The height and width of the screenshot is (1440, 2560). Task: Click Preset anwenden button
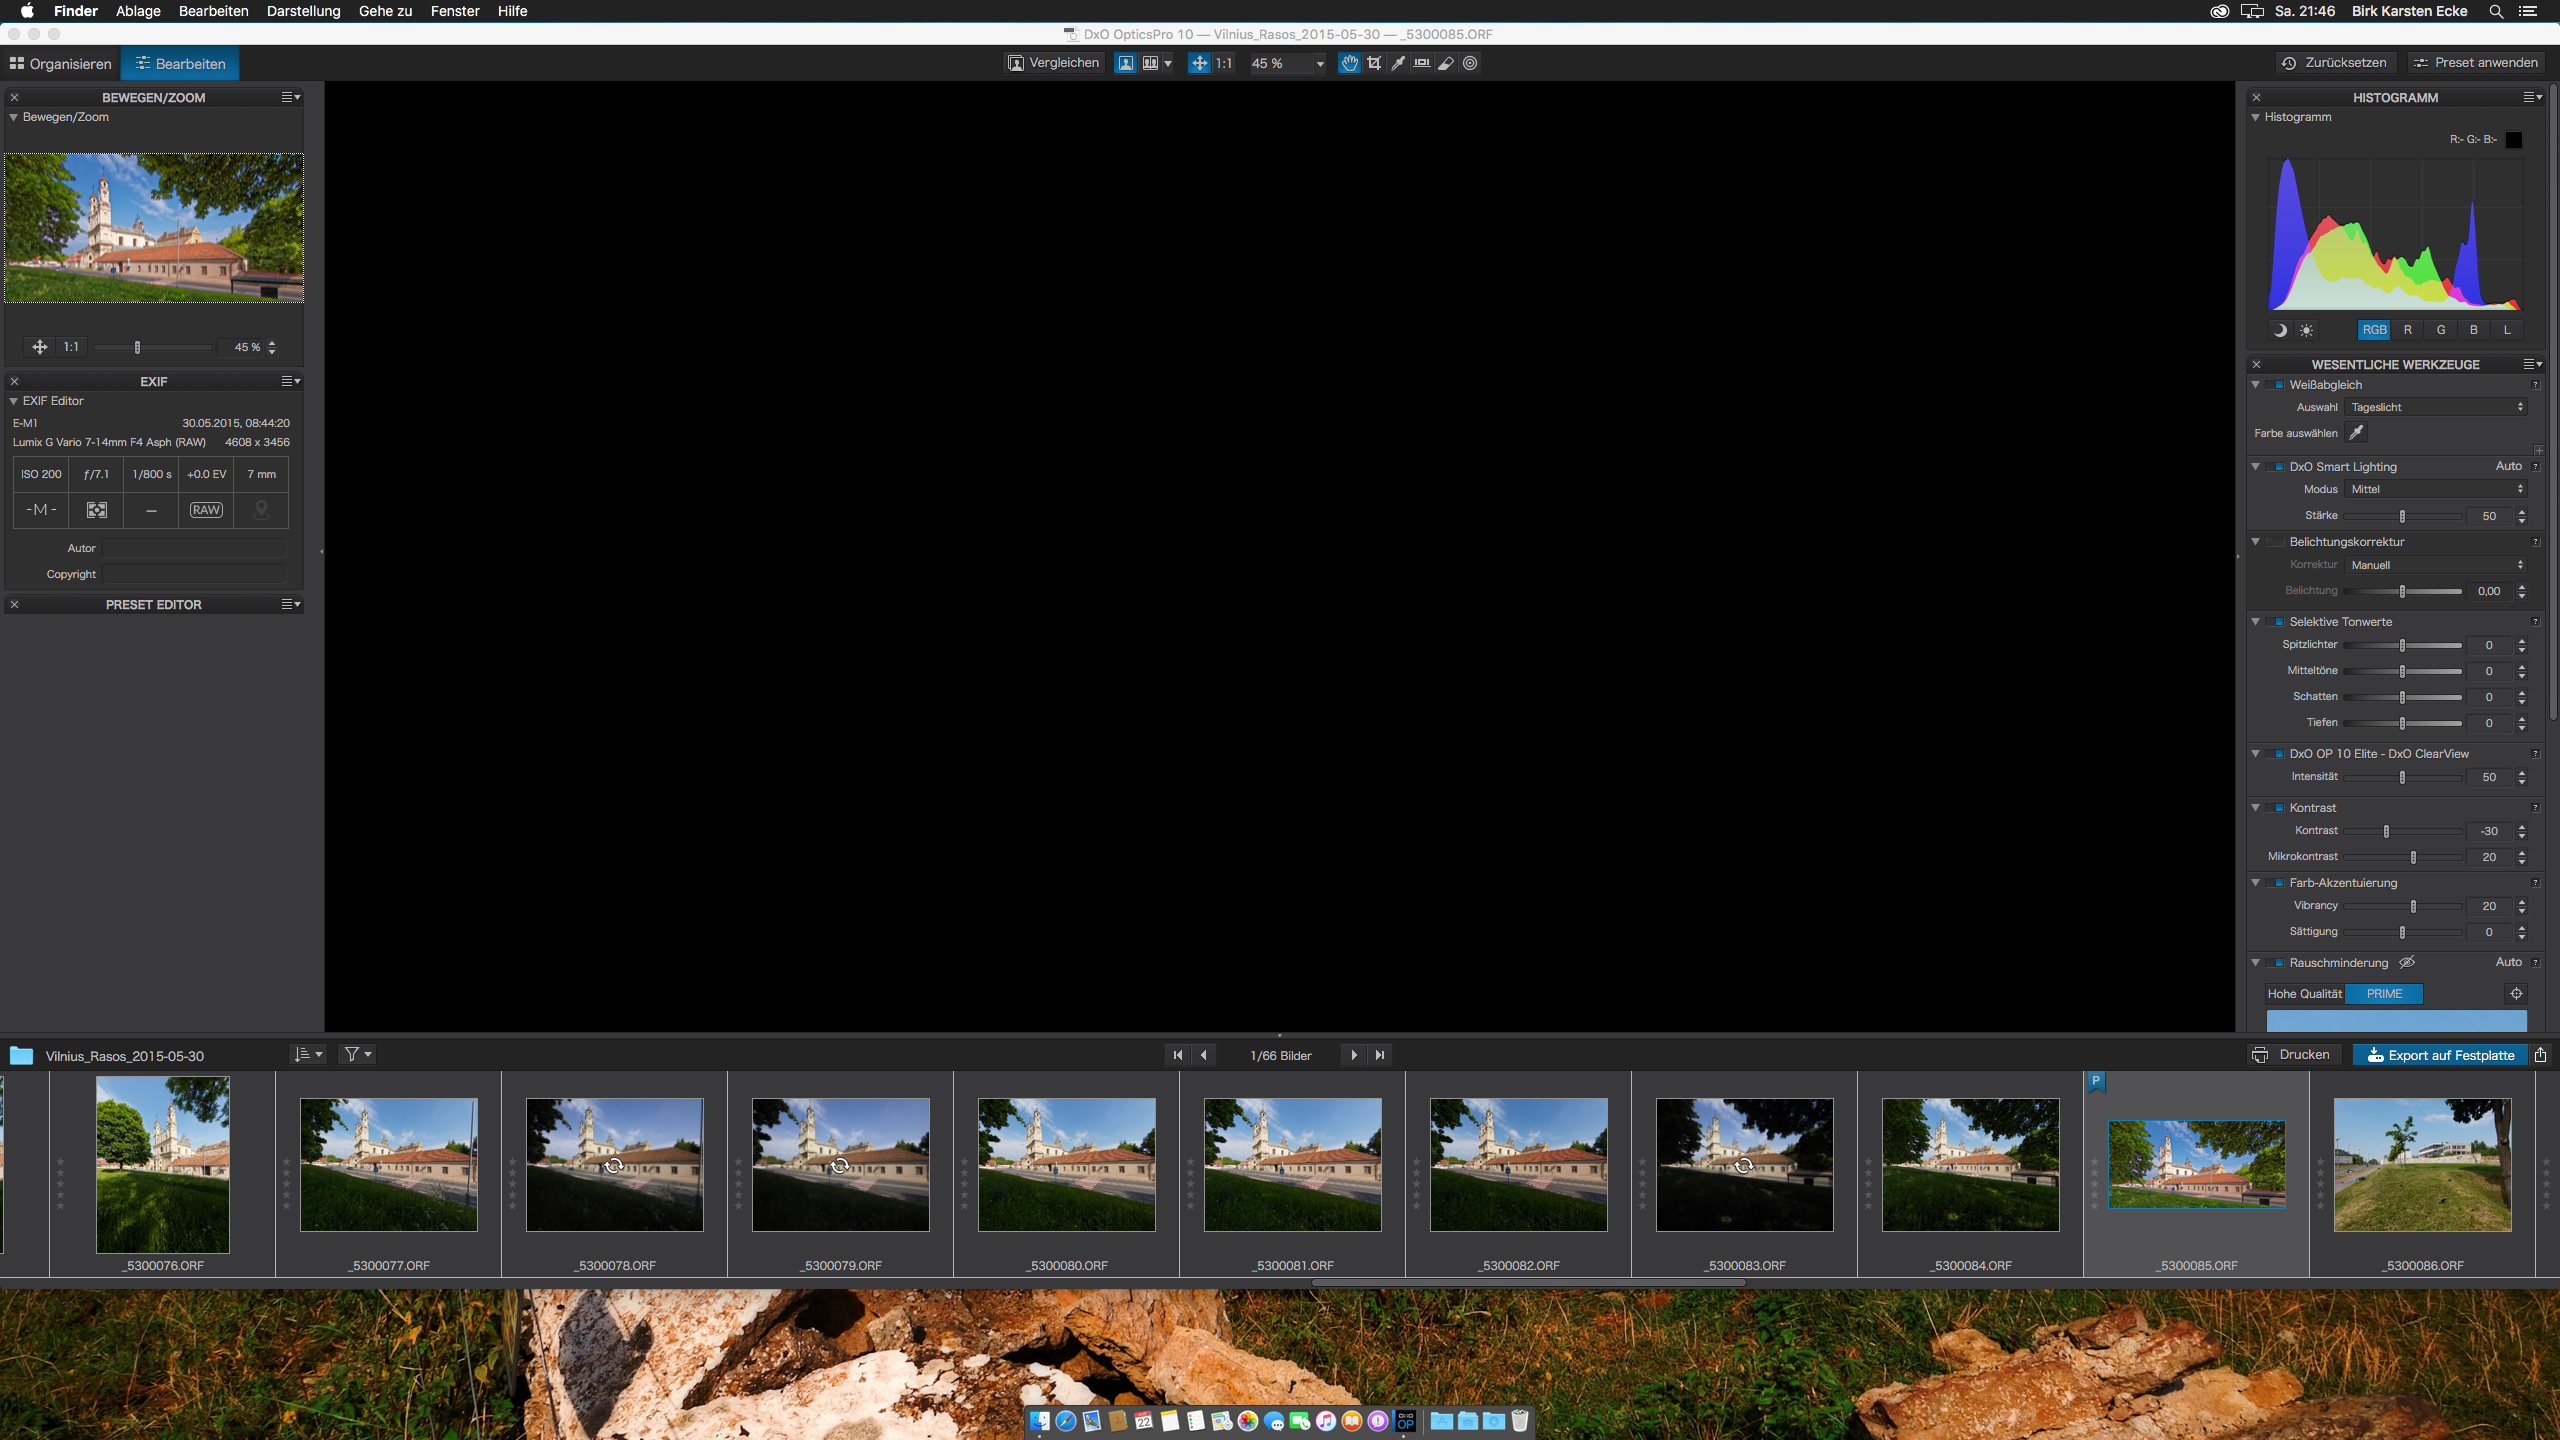pos(2476,62)
